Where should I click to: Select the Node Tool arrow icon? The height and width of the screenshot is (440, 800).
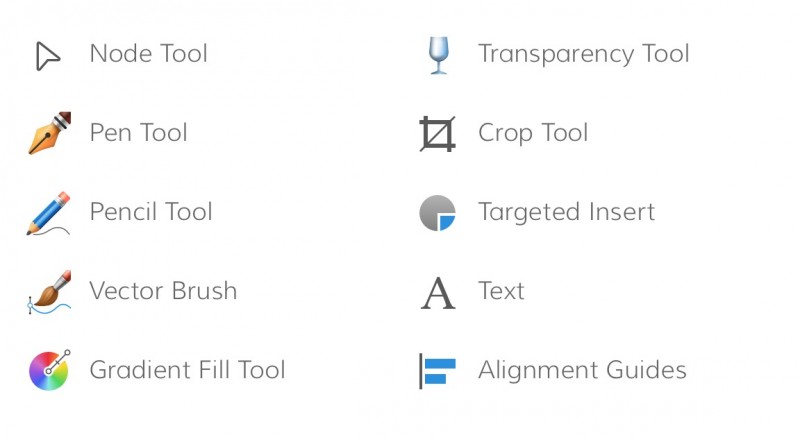tap(48, 56)
